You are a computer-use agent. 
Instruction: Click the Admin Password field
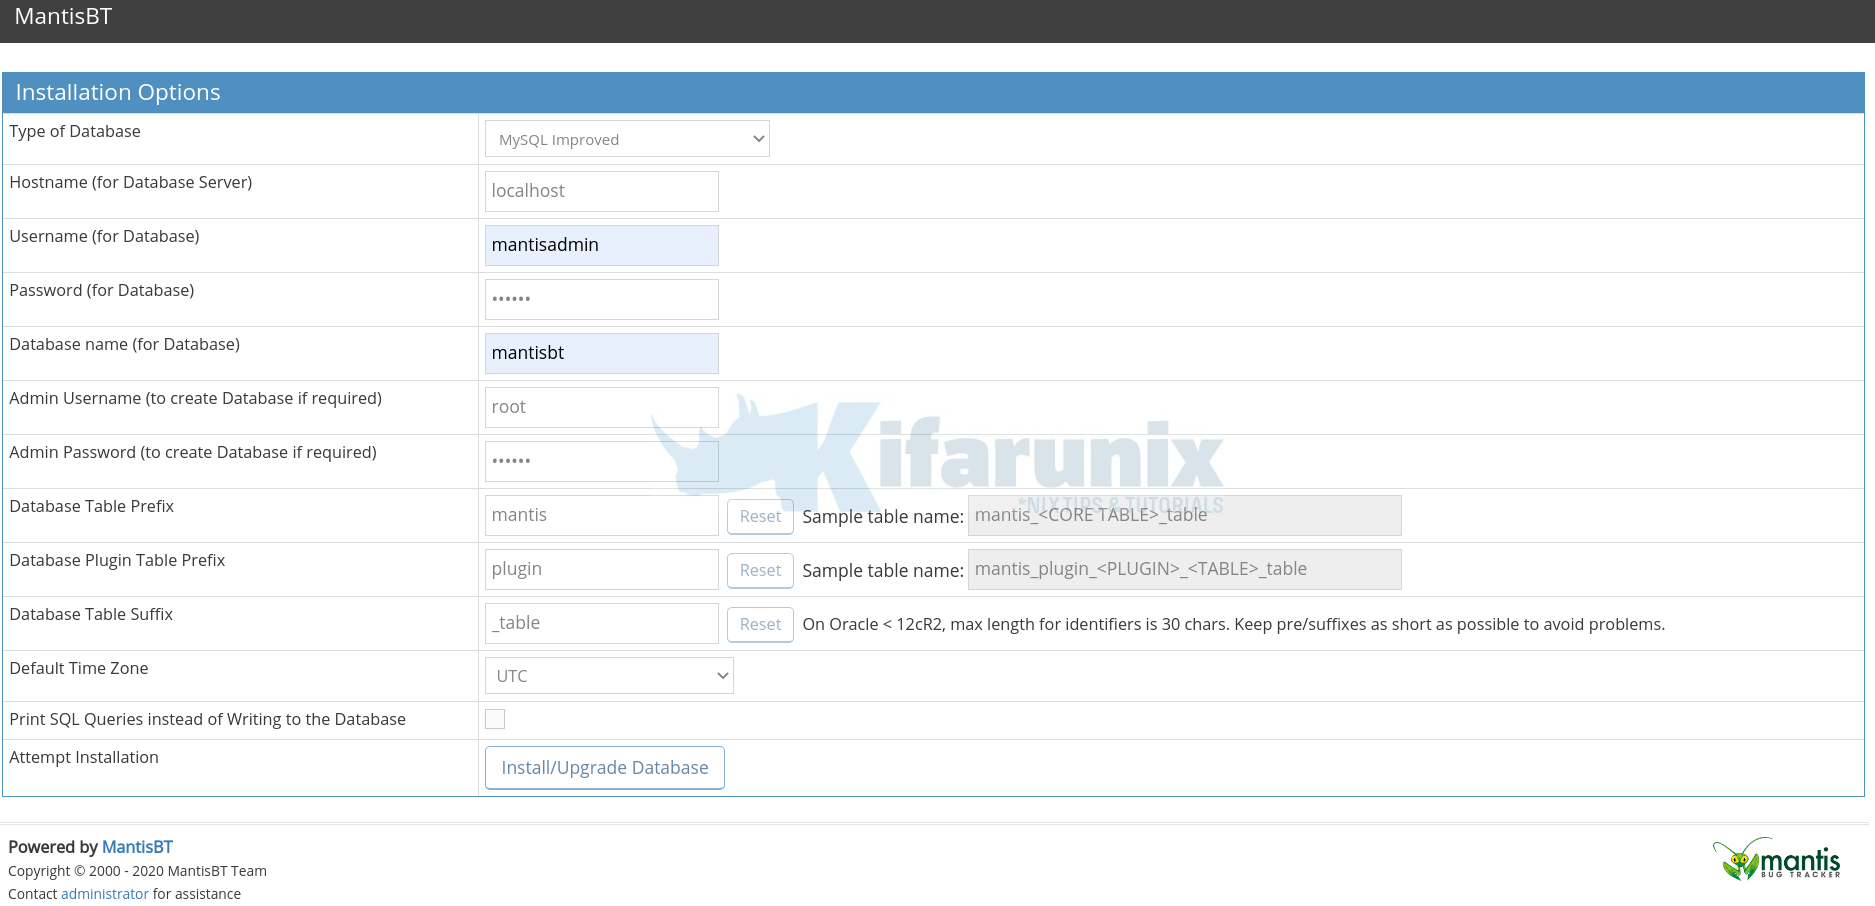(x=601, y=461)
